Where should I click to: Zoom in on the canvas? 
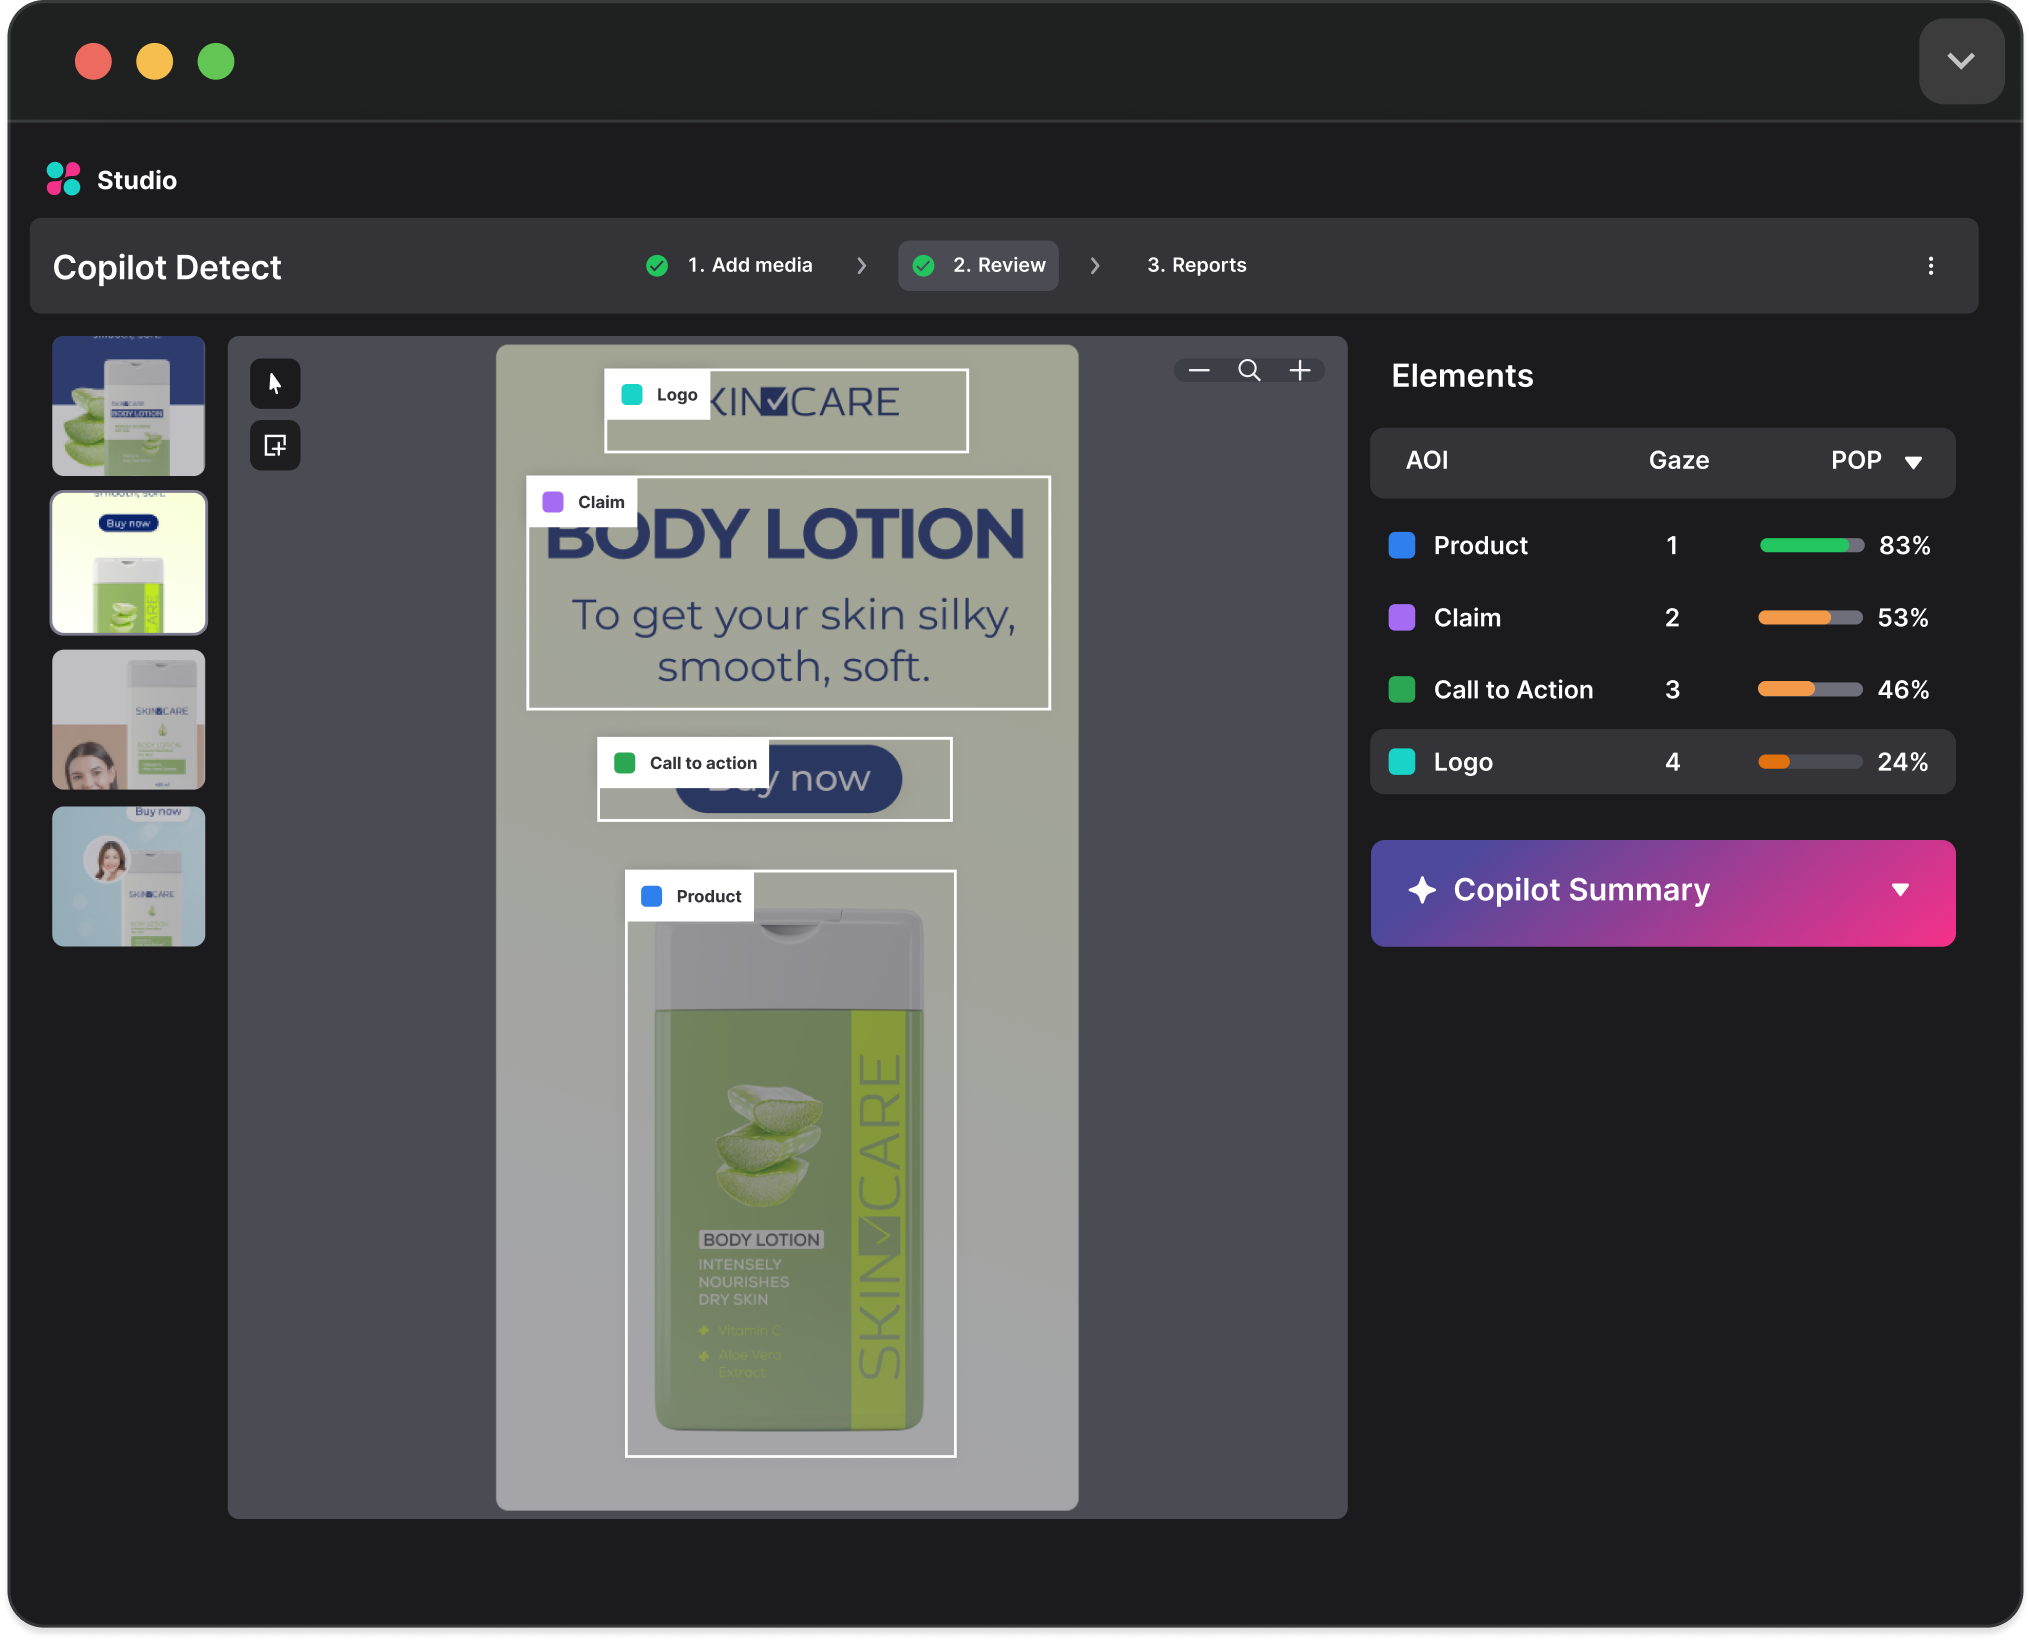coord(1300,370)
